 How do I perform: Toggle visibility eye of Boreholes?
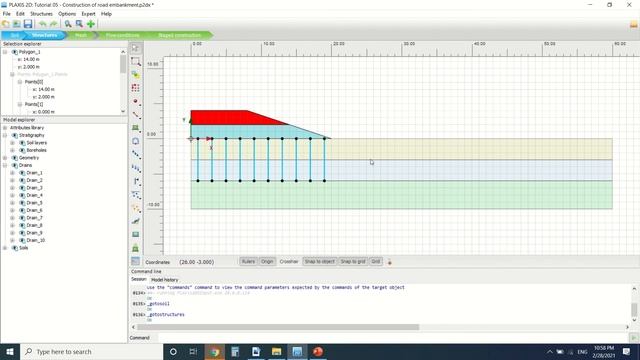pos(22,150)
